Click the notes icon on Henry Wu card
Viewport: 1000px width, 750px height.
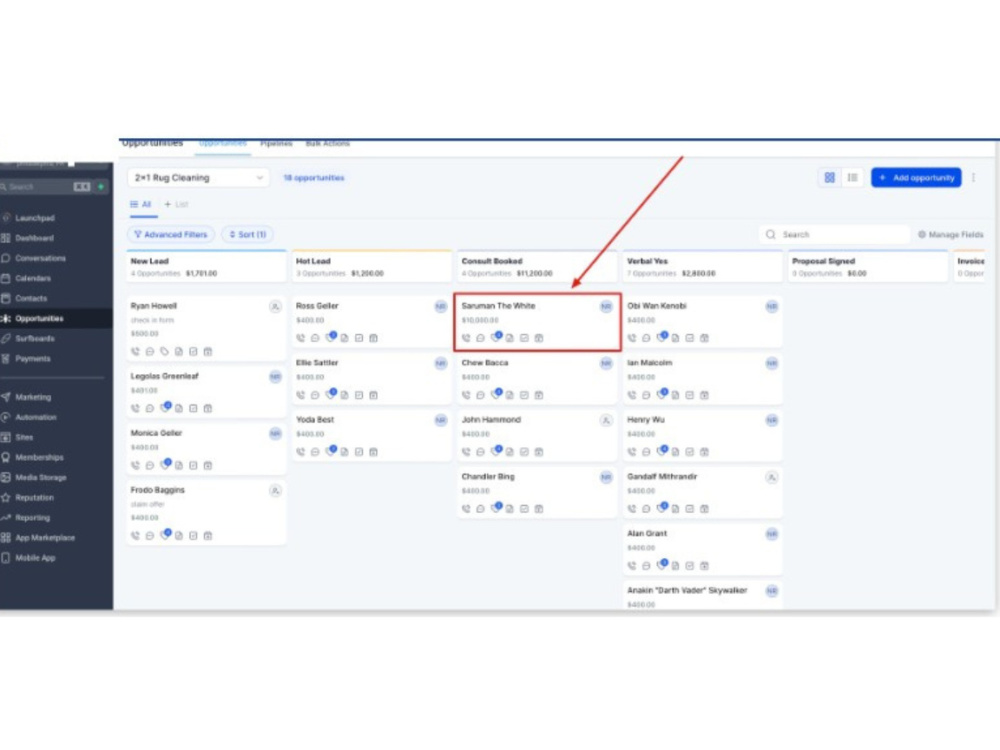pos(675,452)
